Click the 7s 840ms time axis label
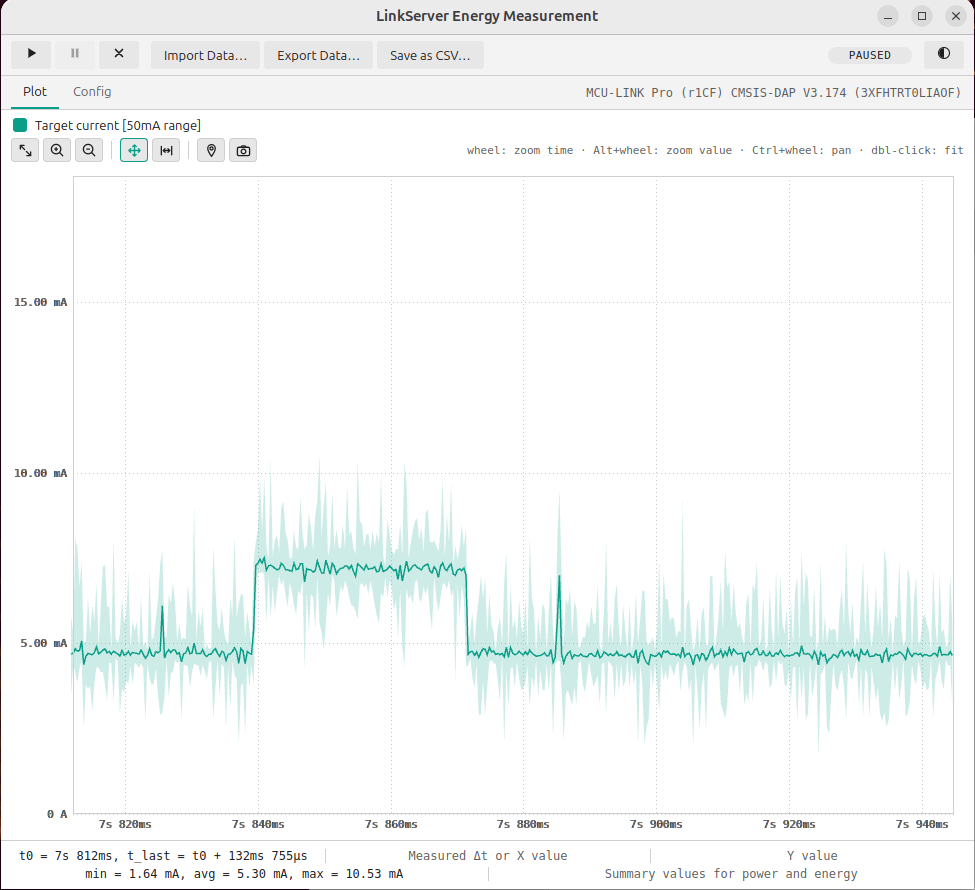Viewport: 975px width, 890px height. [258, 824]
